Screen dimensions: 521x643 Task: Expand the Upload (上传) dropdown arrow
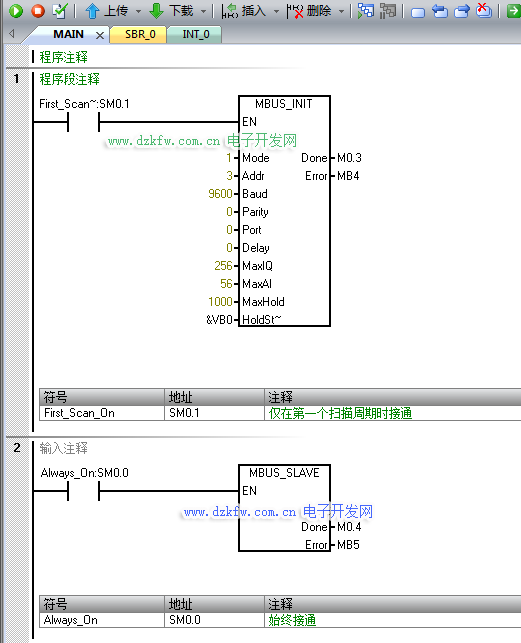[x=138, y=11]
